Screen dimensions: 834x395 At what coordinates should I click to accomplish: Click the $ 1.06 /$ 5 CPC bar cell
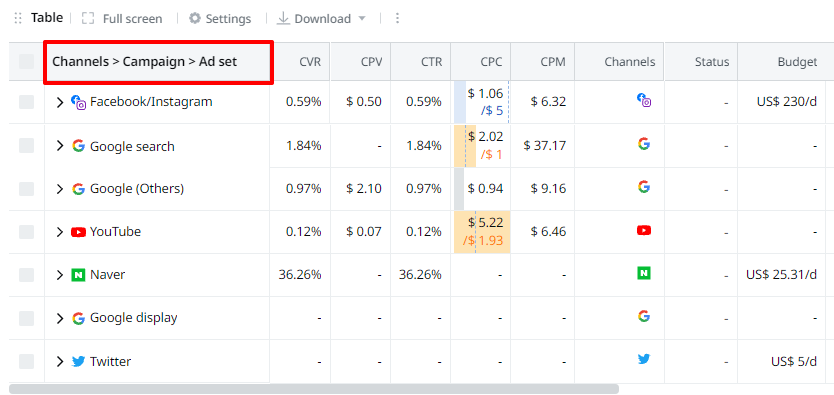pyautogui.click(x=481, y=102)
